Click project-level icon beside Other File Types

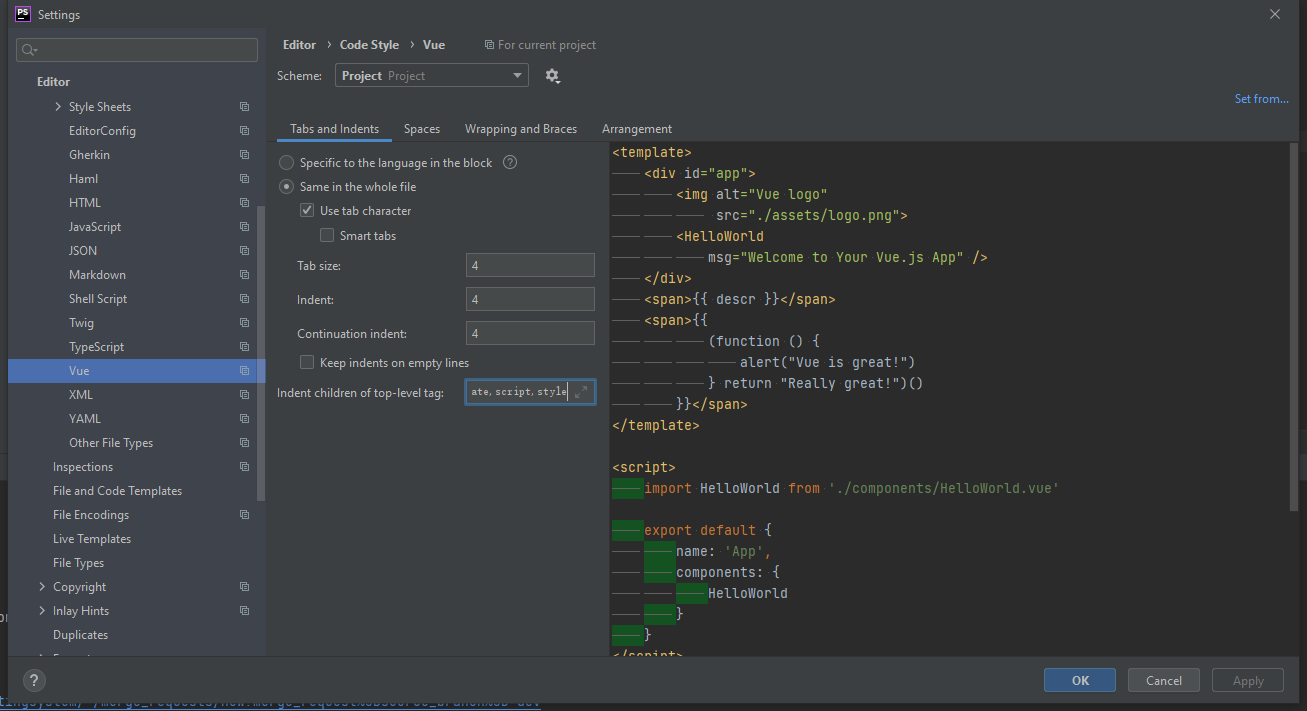[244, 443]
